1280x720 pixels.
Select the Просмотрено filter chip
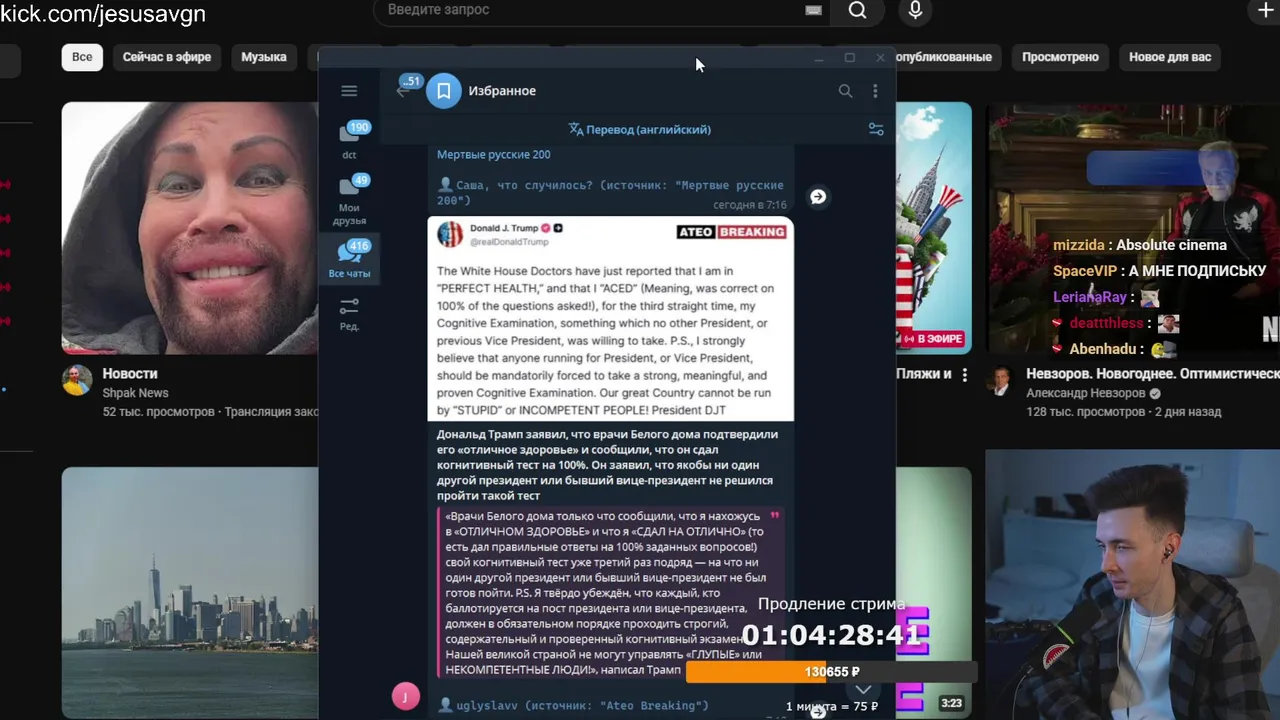1060,57
